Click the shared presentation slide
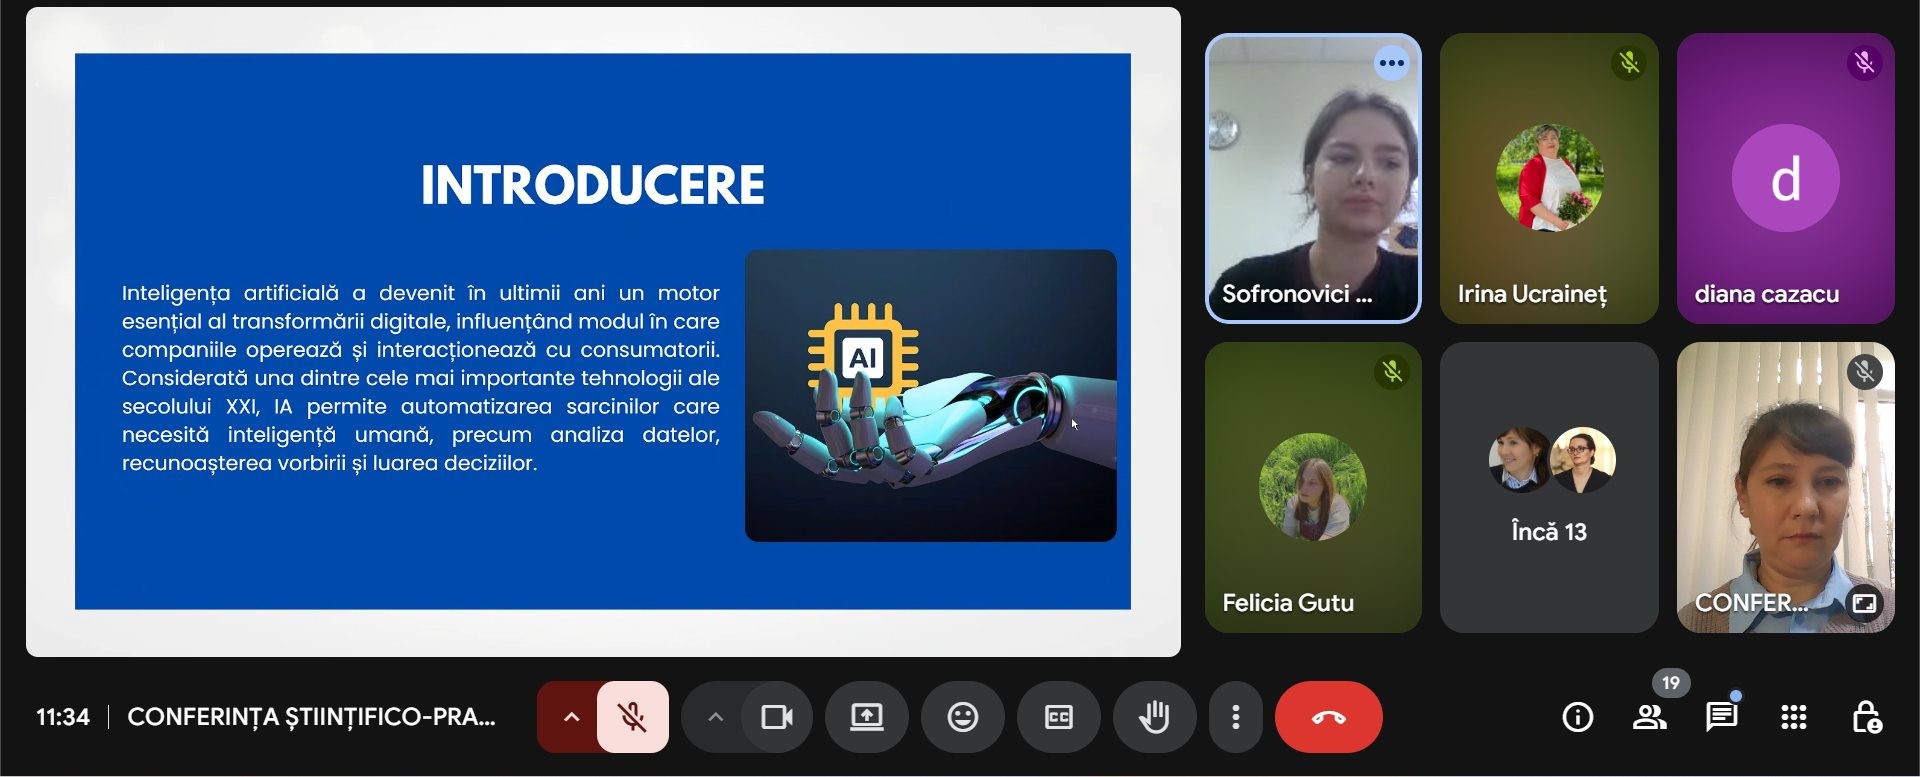Image resolution: width=1920 pixels, height=777 pixels. [x=602, y=331]
